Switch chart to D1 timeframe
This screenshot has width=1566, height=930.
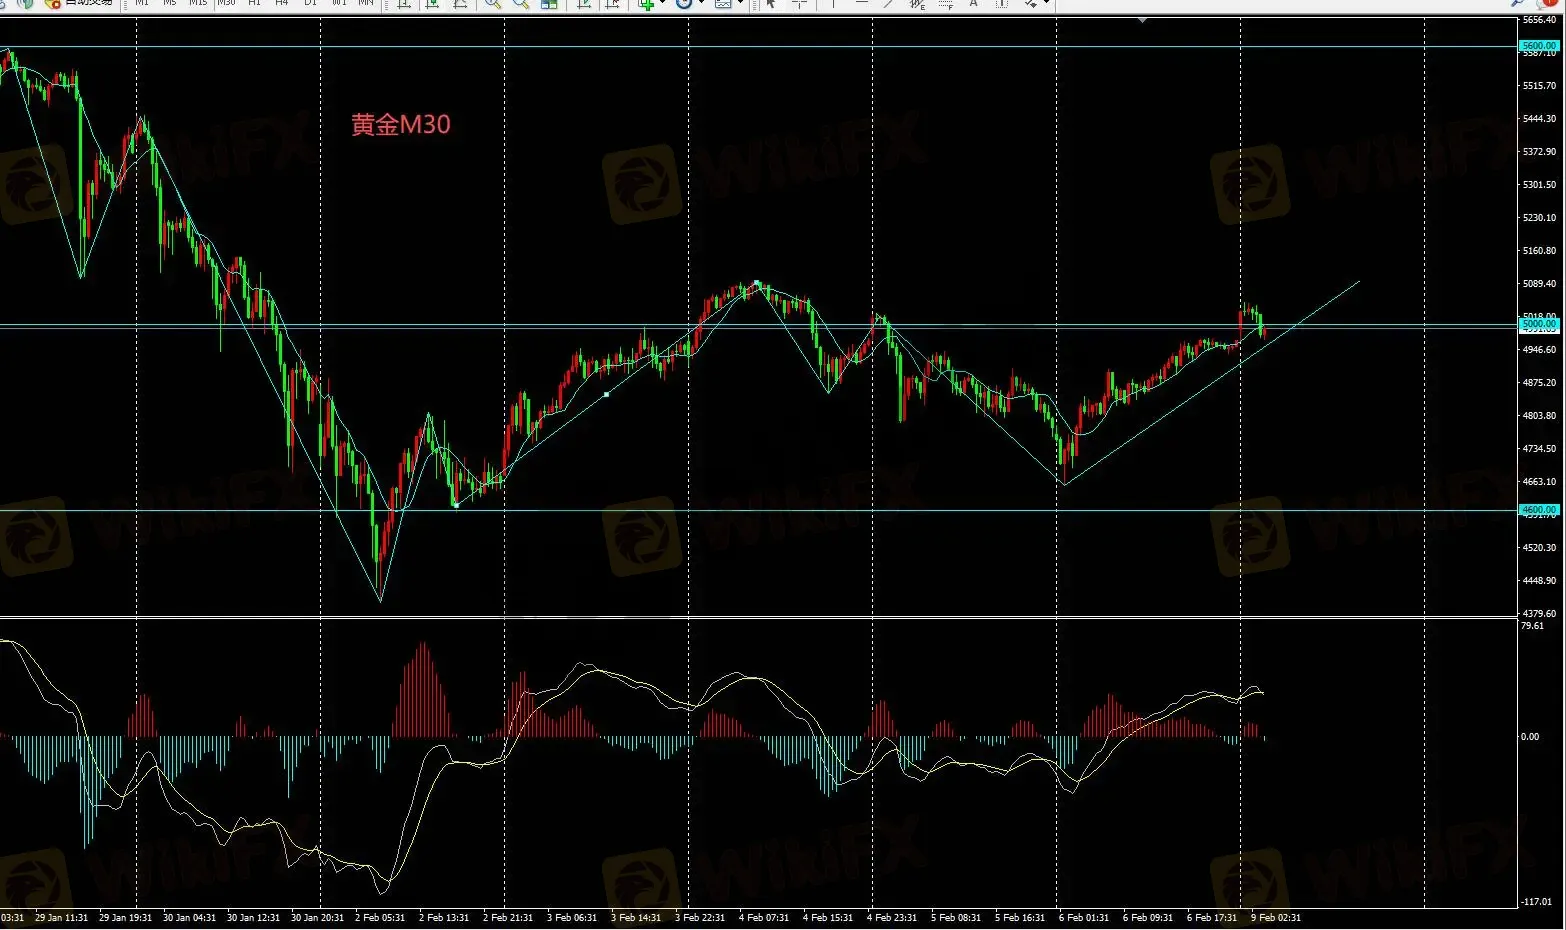point(310,3)
